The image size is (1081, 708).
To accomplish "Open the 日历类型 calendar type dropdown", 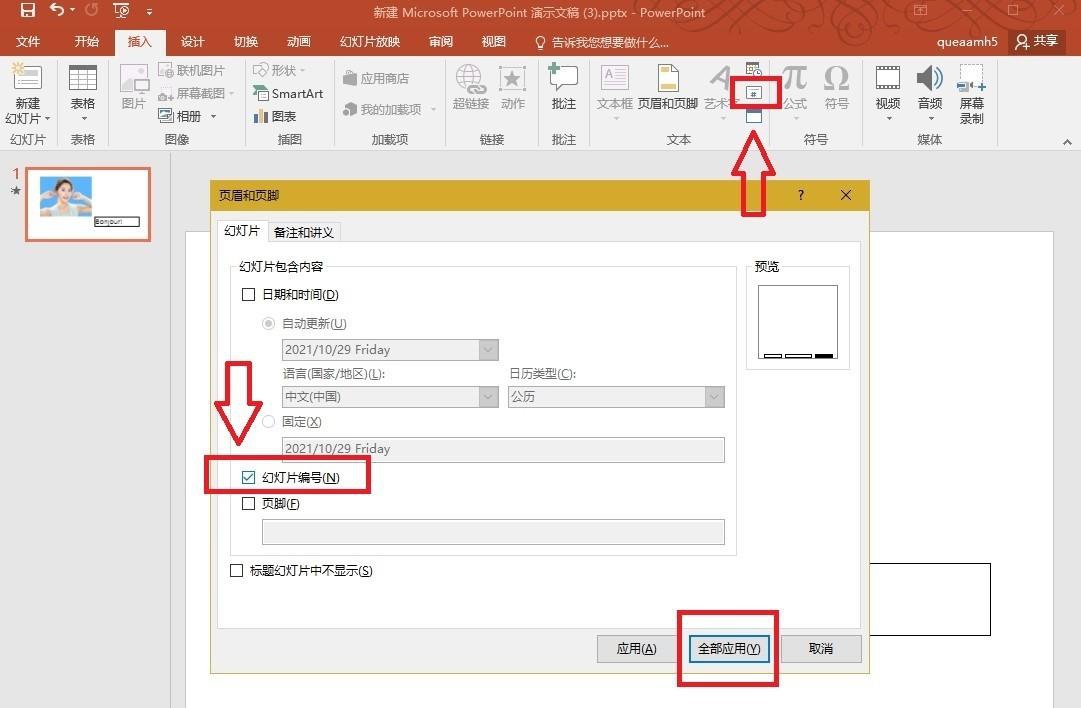I will click(x=713, y=397).
